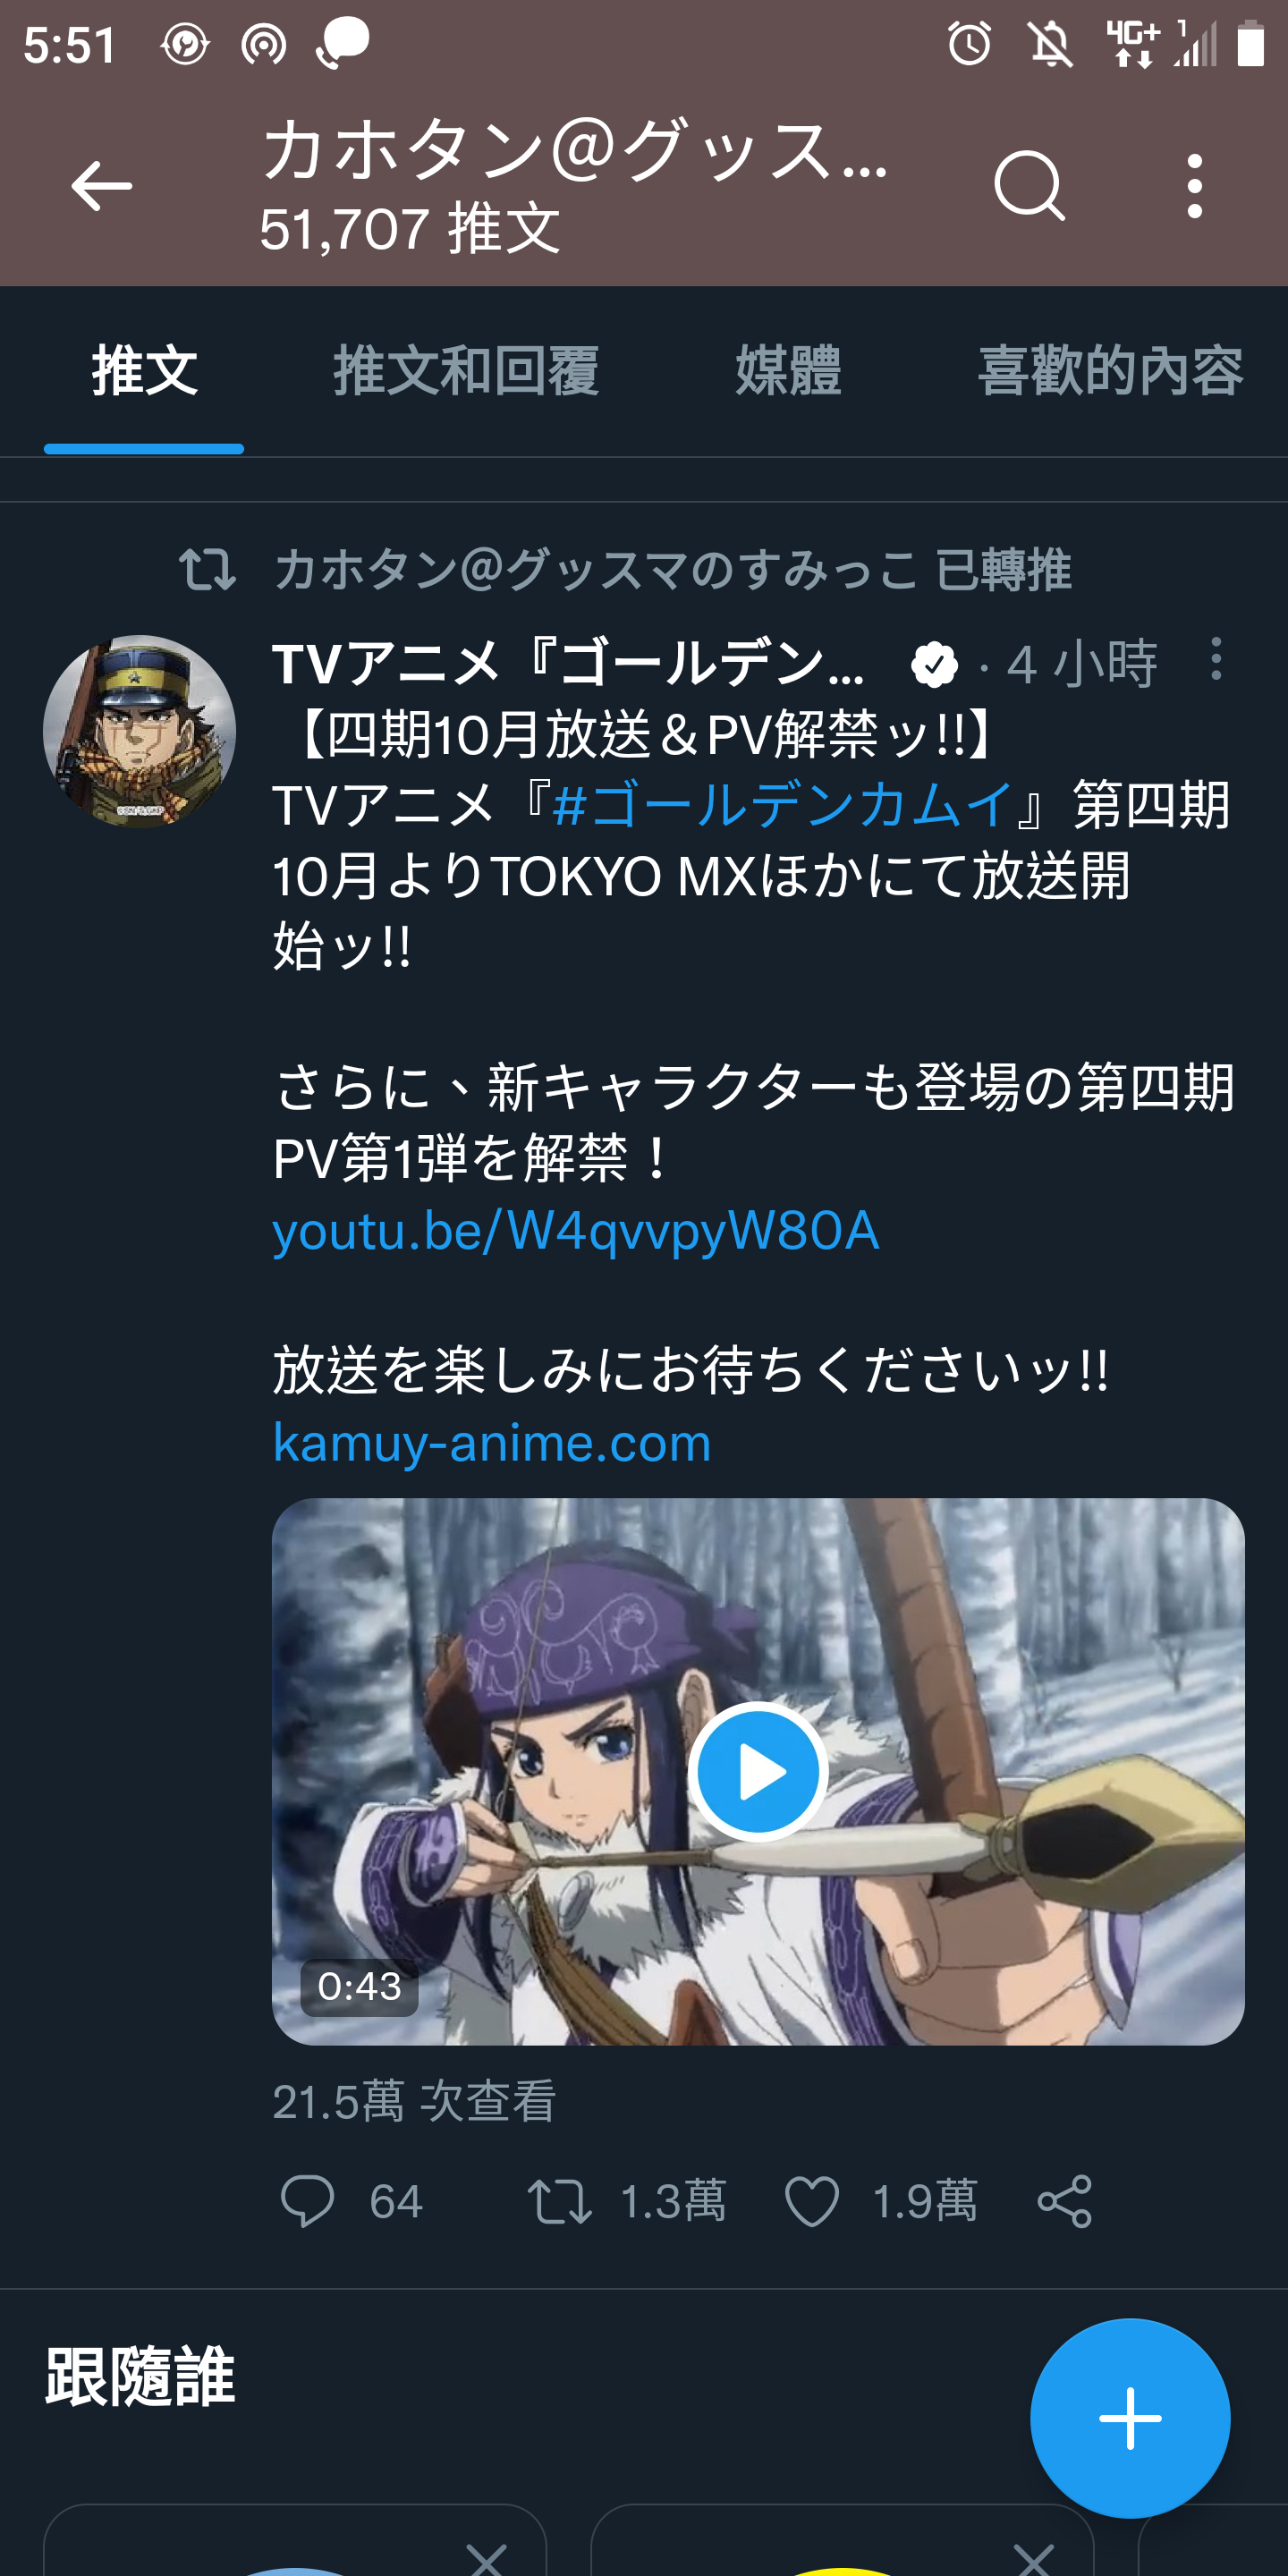Play the 0:43 anime PV video
The width and height of the screenshot is (1288, 2576).
pyautogui.click(x=757, y=1771)
